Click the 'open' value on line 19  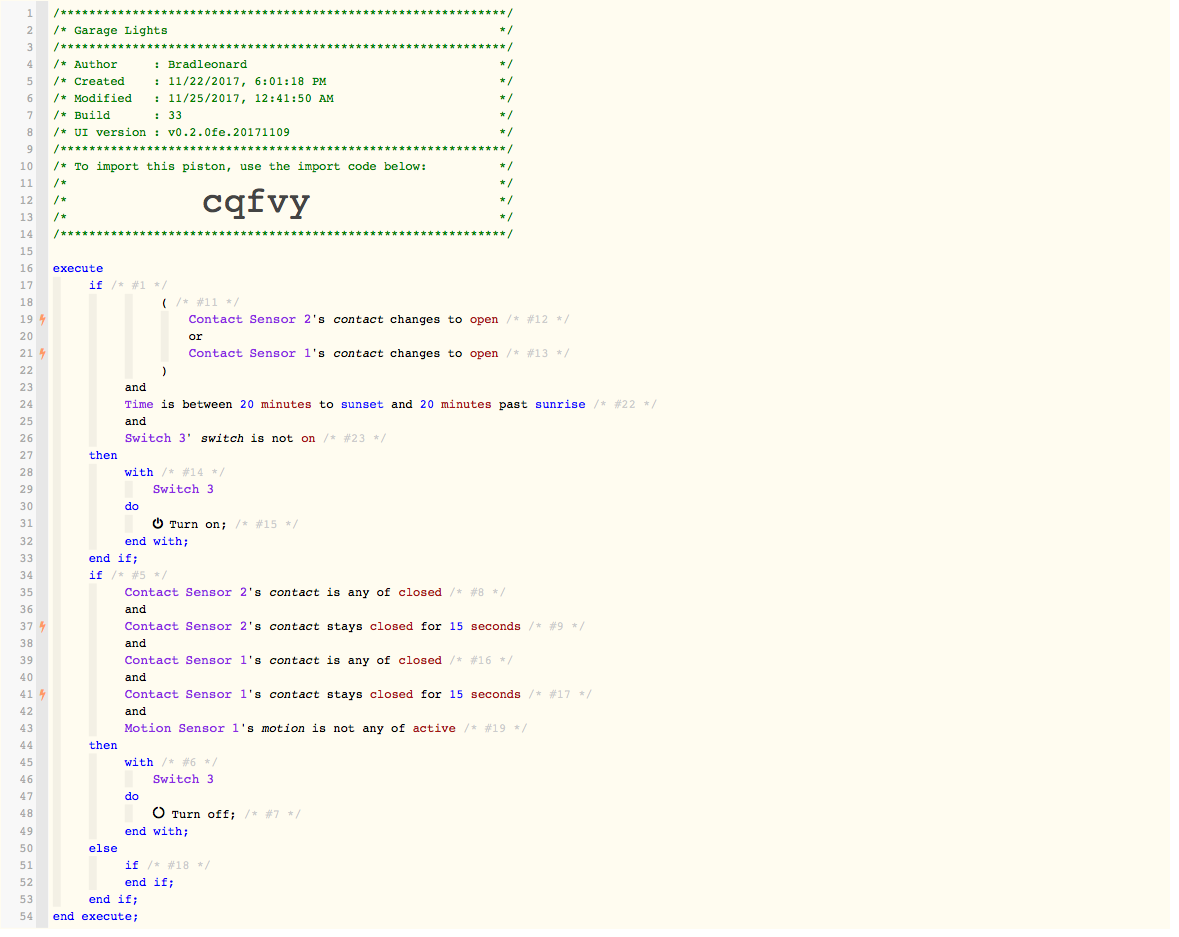point(484,320)
